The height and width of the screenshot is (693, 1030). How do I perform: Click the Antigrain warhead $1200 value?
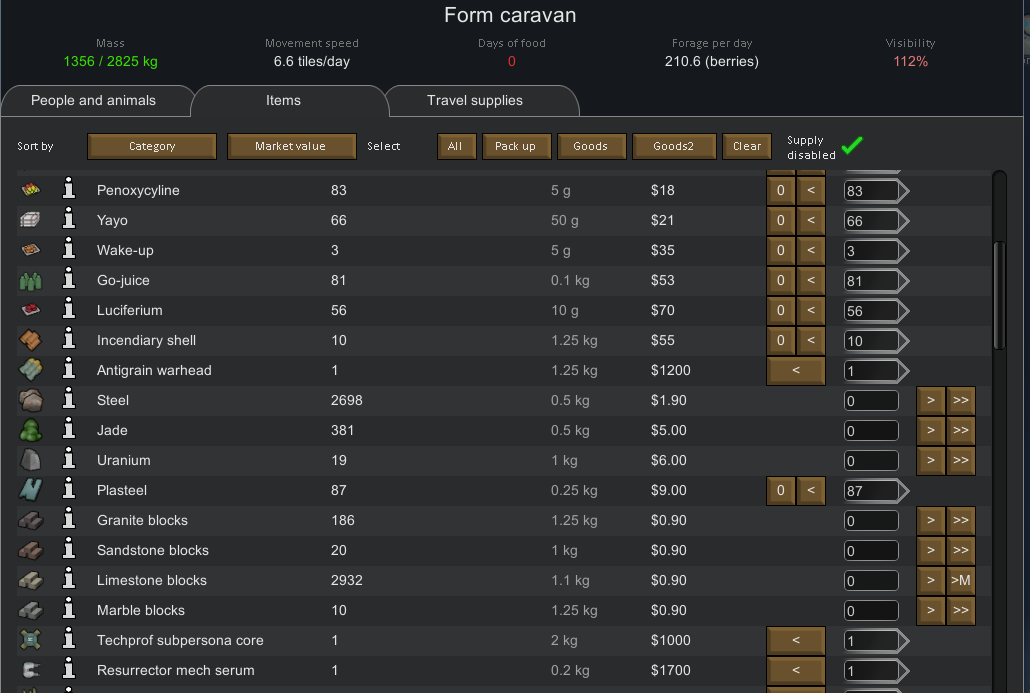671,370
